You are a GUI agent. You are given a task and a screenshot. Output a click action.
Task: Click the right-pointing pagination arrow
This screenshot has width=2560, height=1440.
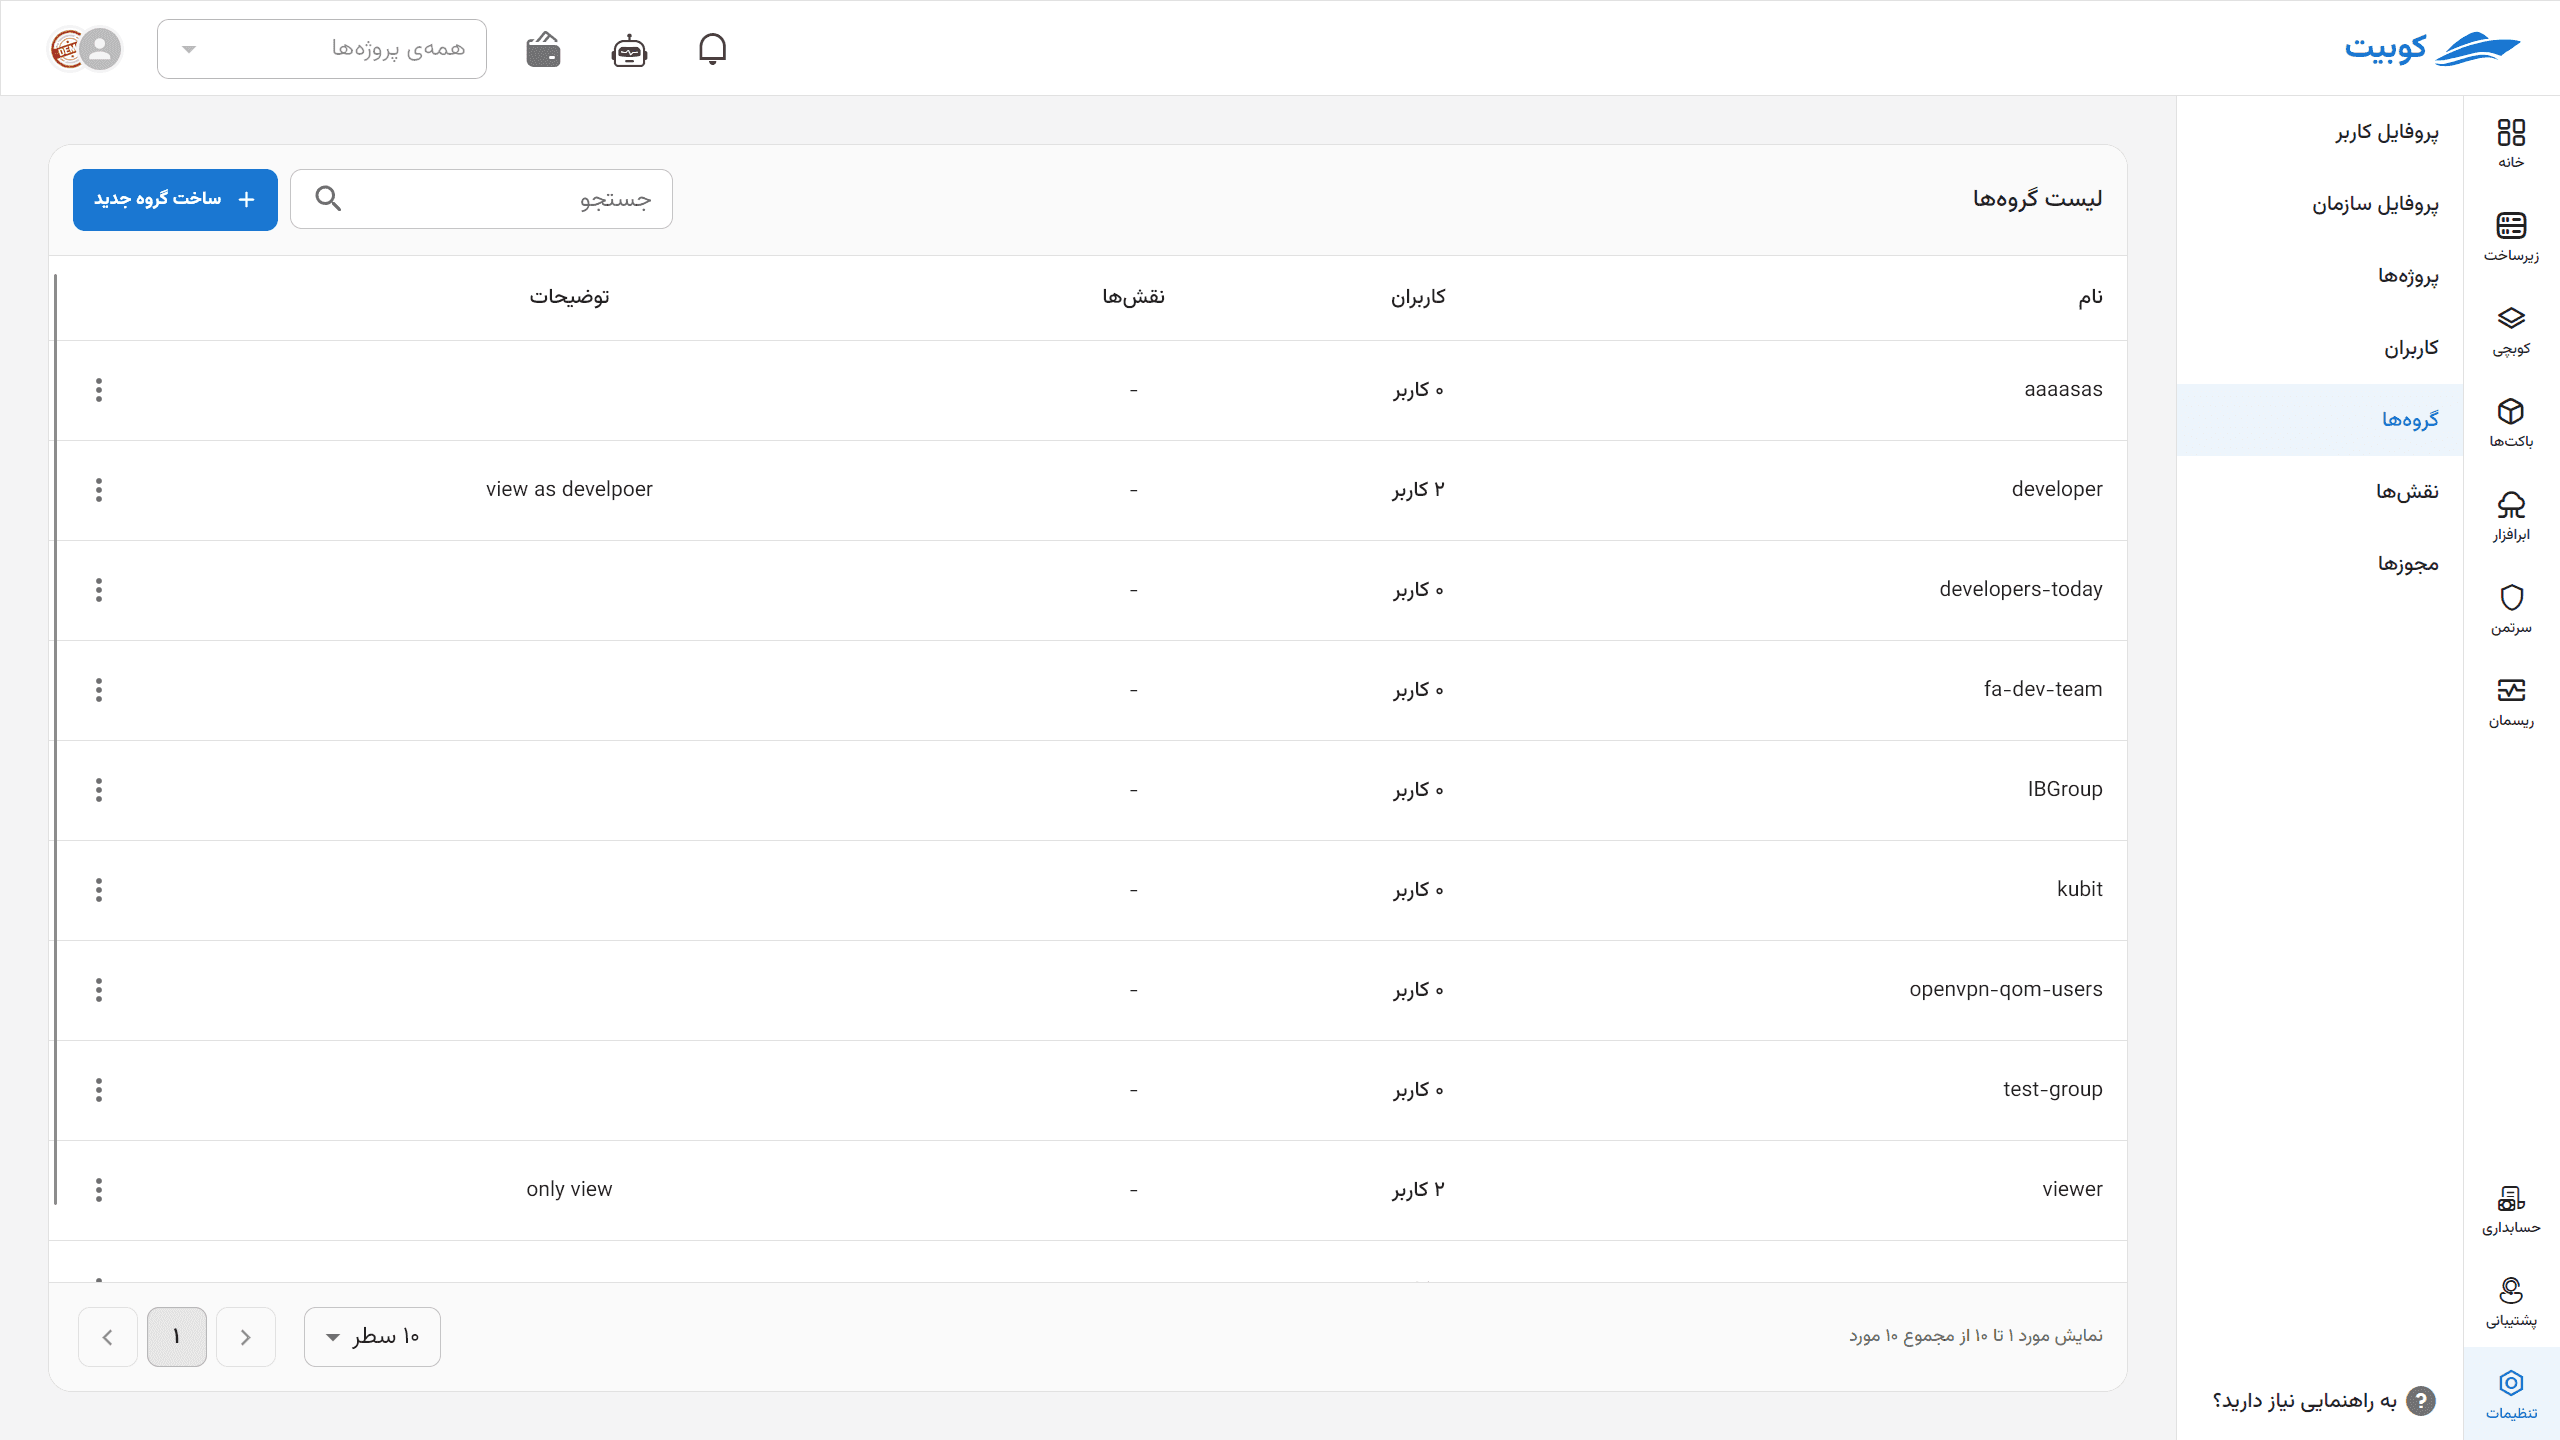[246, 1337]
